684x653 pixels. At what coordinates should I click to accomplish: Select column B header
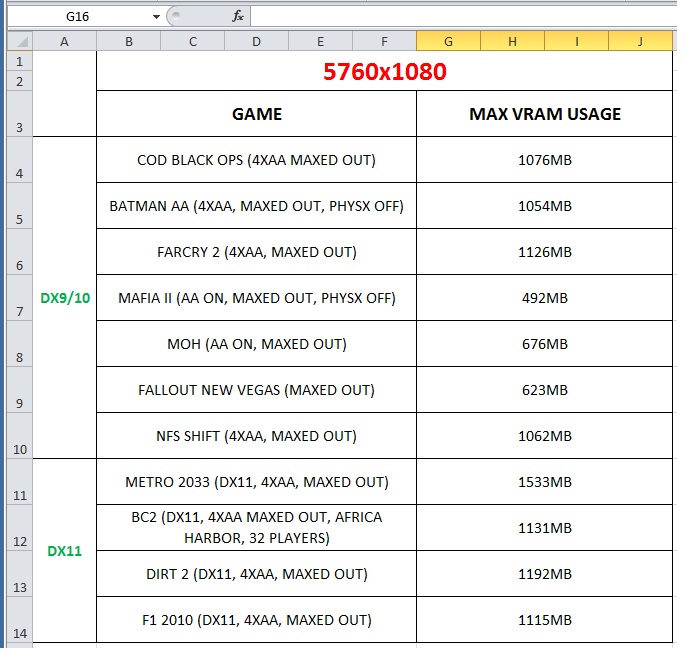pos(129,41)
